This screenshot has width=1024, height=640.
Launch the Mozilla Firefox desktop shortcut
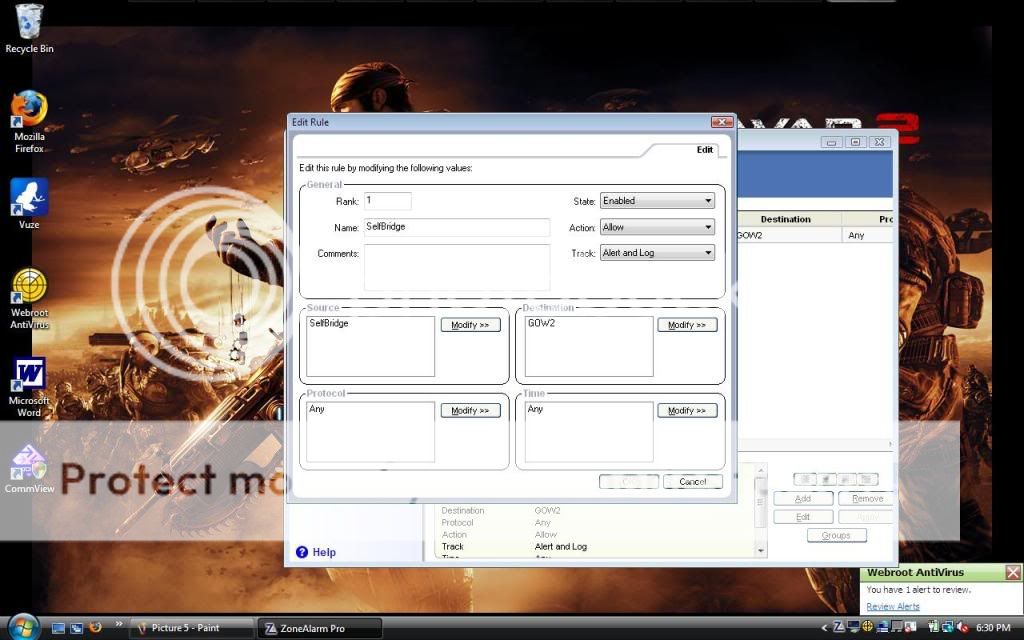pos(29,122)
